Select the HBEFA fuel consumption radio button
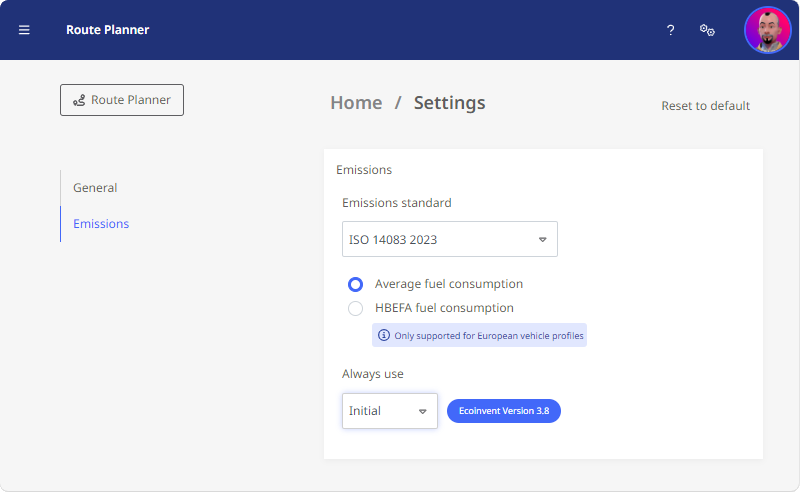The width and height of the screenshot is (800, 492). click(356, 308)
